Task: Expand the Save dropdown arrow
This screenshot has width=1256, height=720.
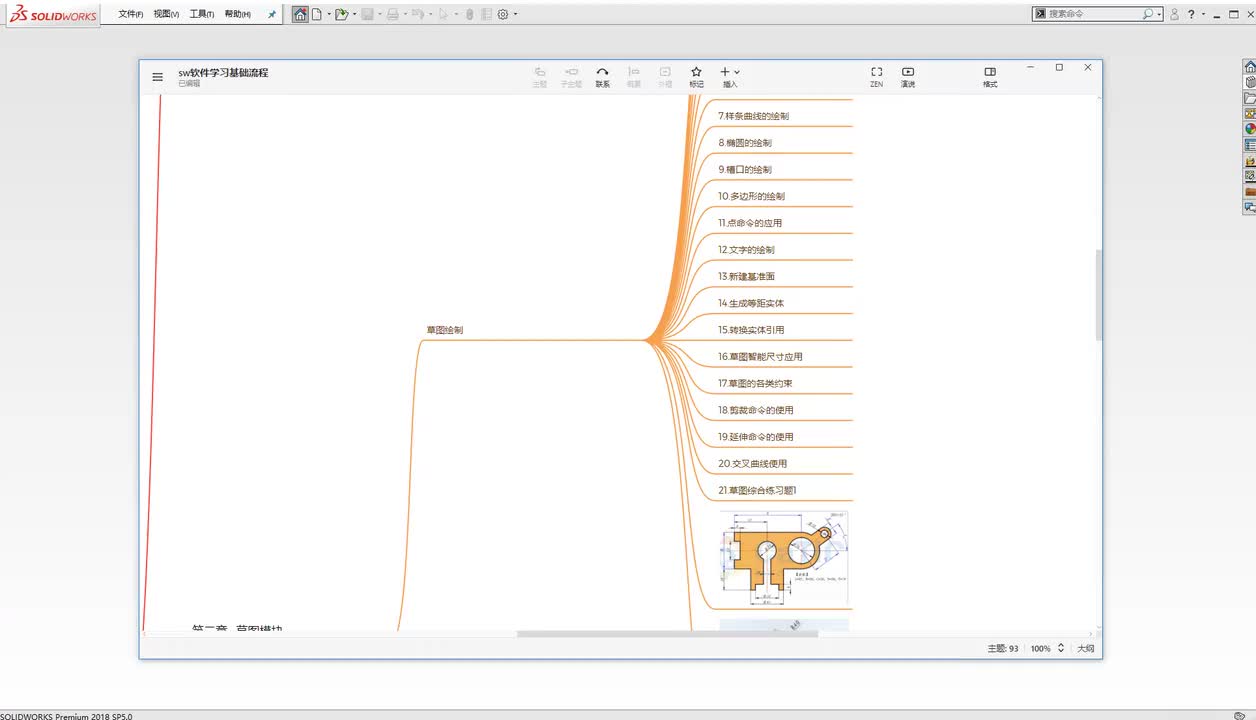Action: (380, 14)
